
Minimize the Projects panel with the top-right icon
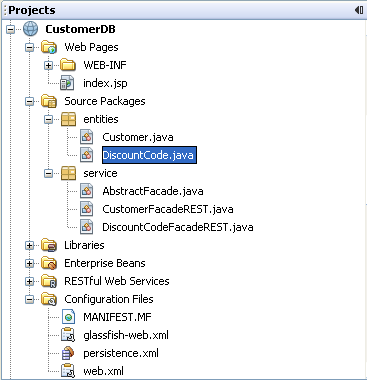tap(359, 10)
